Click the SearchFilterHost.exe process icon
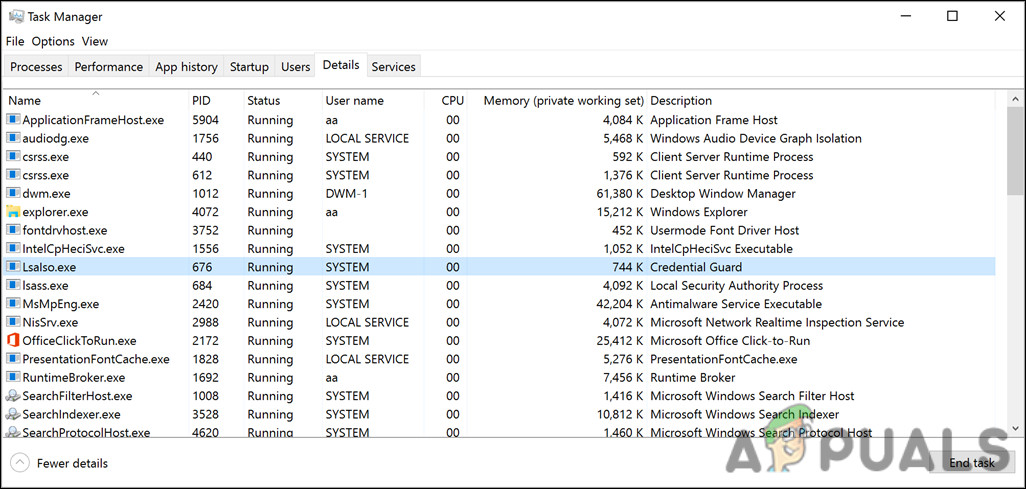 point(13,396)
